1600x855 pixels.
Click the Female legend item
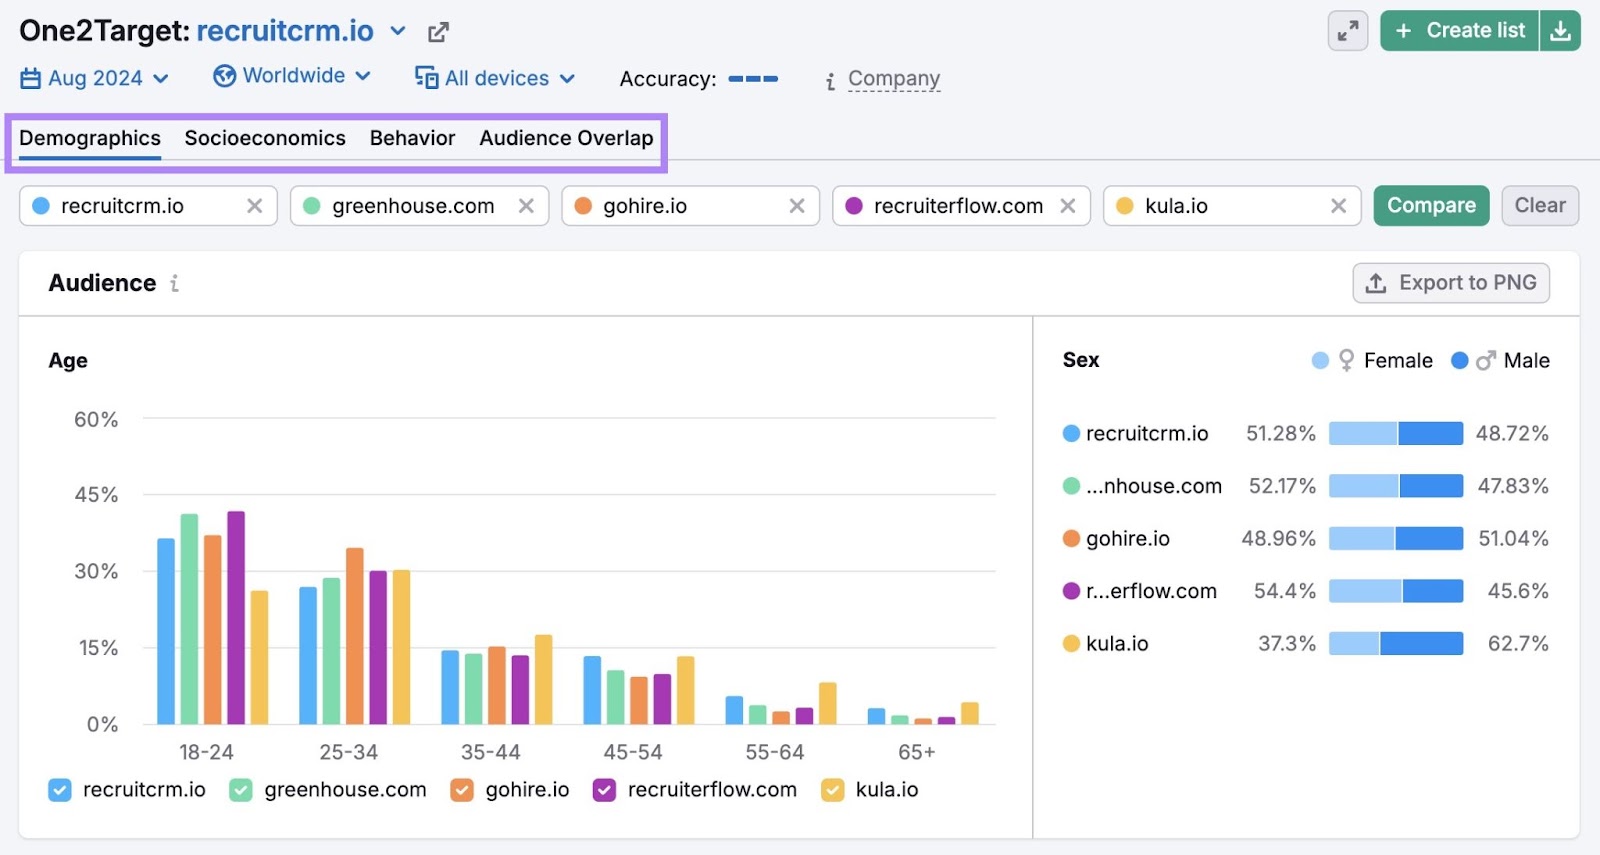pos(1372,361)
